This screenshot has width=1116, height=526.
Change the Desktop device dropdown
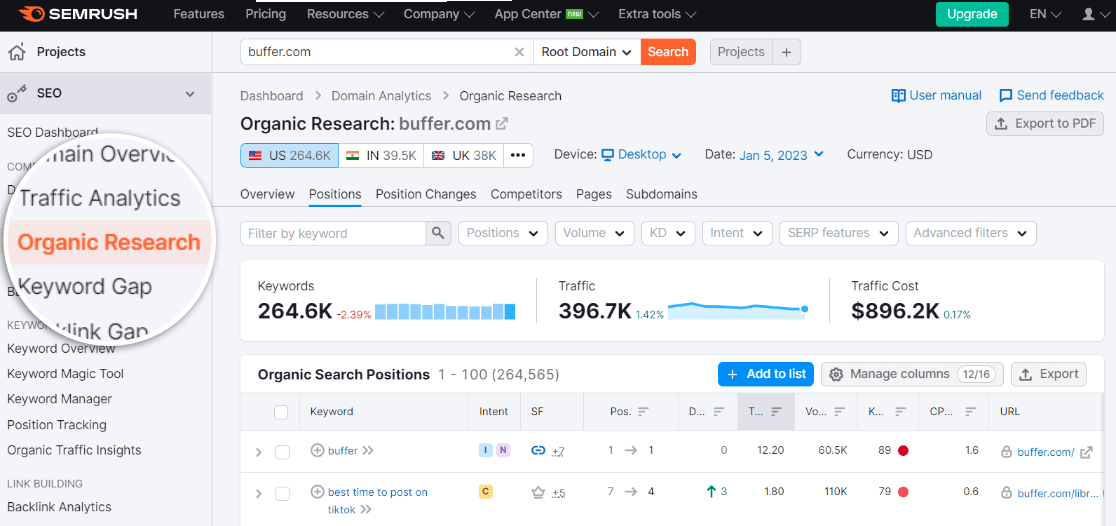pyautogui.click(x=641, y=154)
